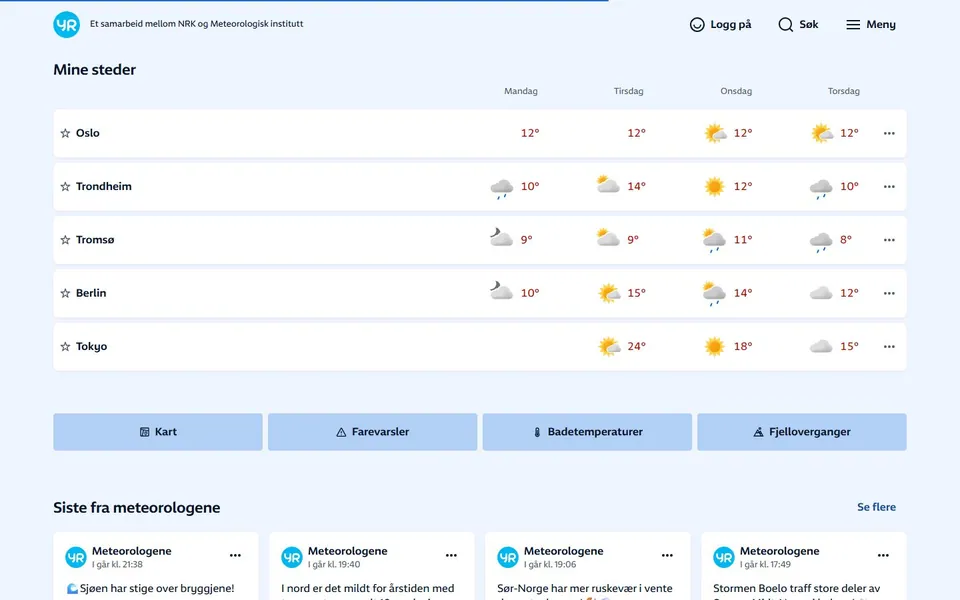Open the three-dot options for Tromsø

(889, 240)
